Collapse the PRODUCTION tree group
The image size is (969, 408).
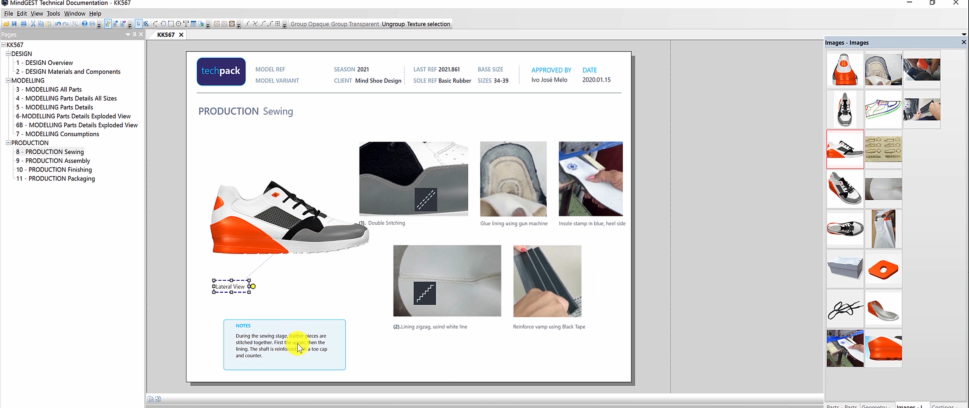click(8, 143)
